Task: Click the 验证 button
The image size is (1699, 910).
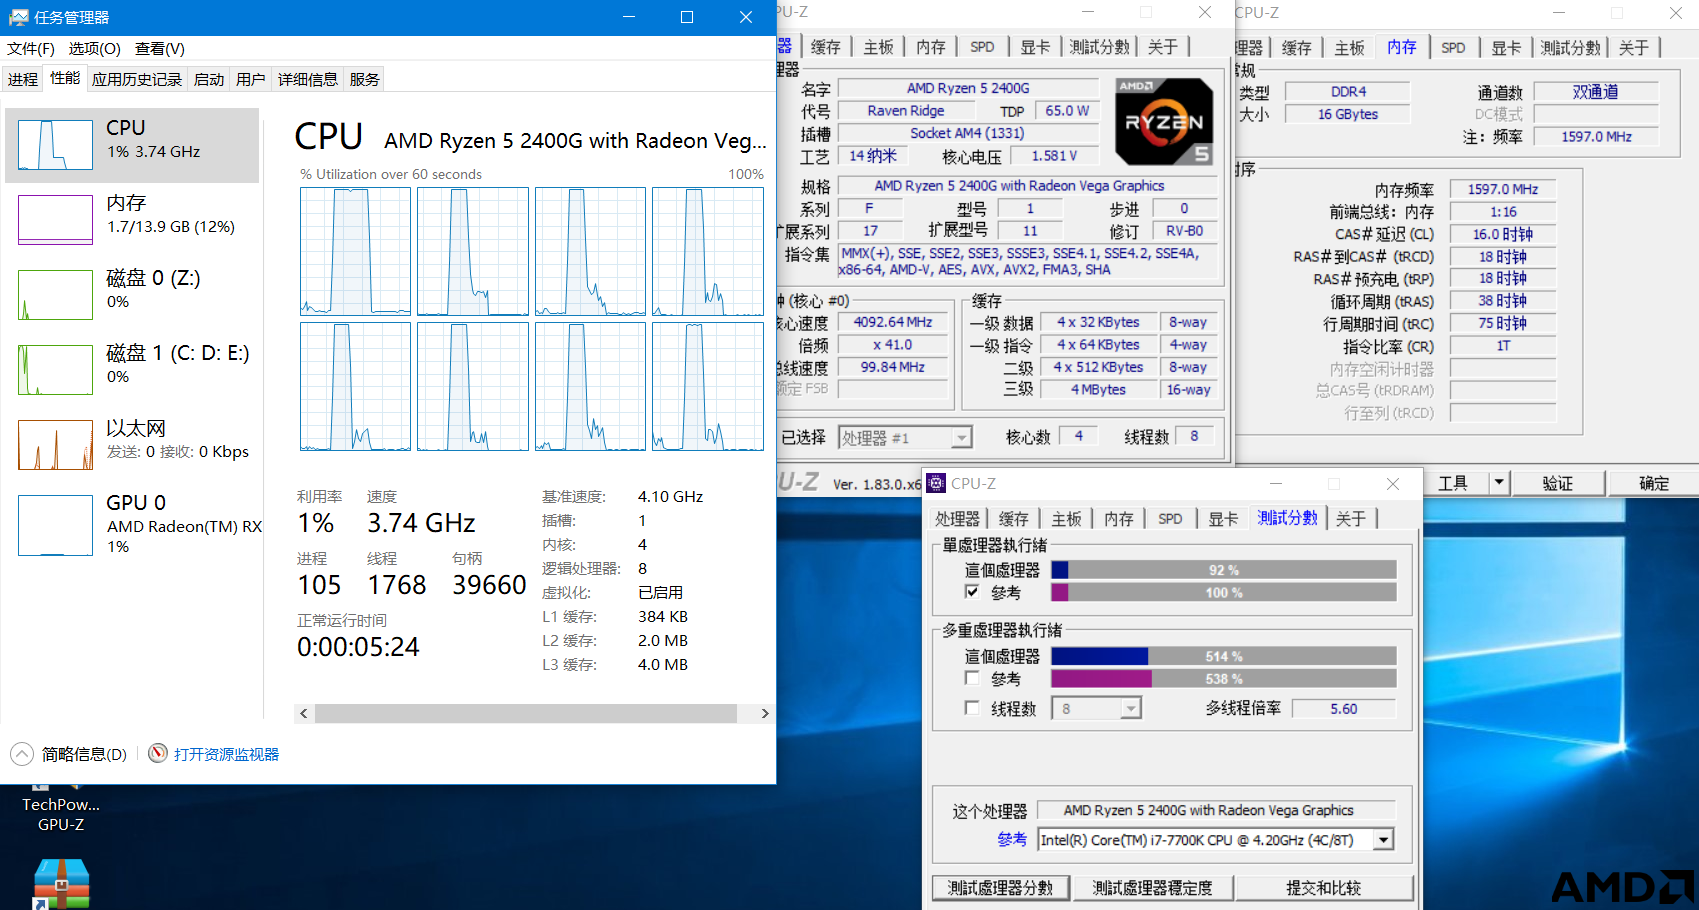Action: pyautogui.click(x=1558, y=483)
